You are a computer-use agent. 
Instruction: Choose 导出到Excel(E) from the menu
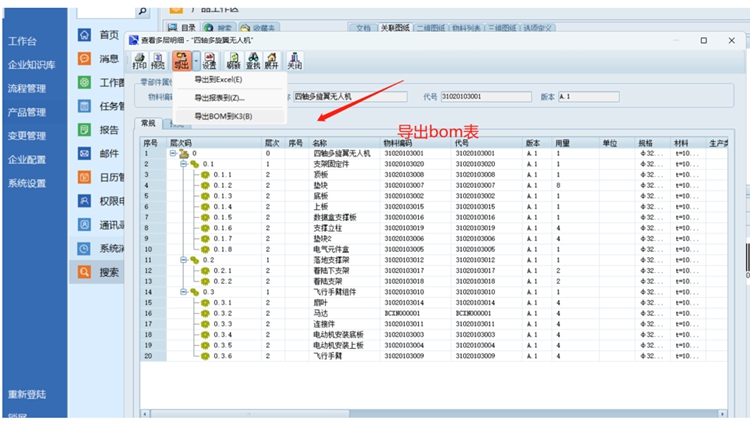tap(219, 79)
